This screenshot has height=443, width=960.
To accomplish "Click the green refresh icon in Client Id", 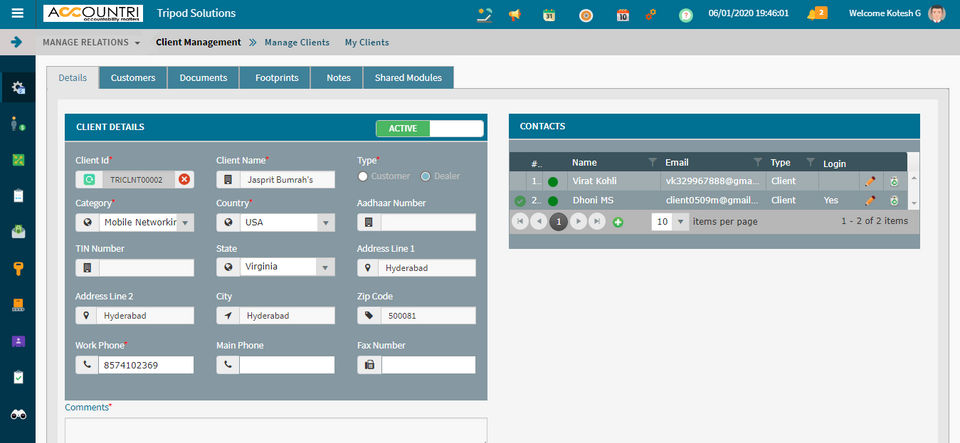I will pos(88,179).
